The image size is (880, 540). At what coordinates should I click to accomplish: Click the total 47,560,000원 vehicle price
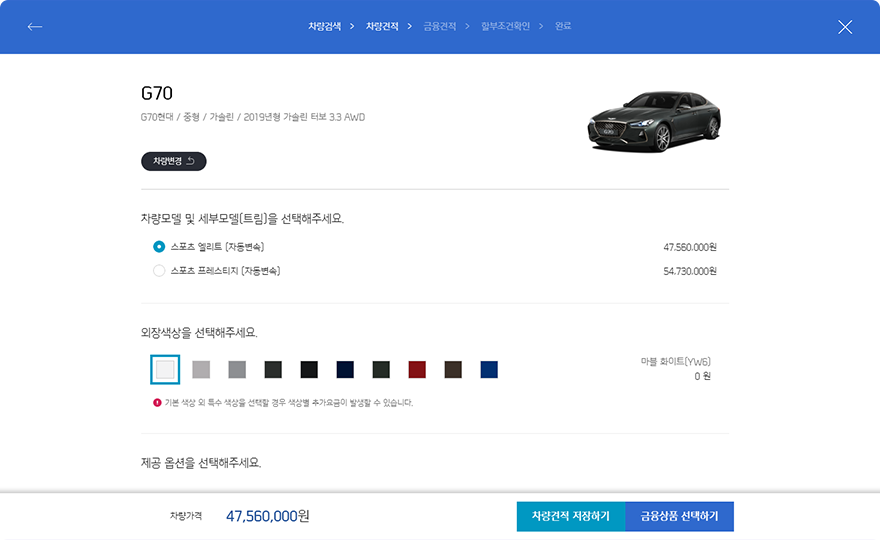click(268, 516)
